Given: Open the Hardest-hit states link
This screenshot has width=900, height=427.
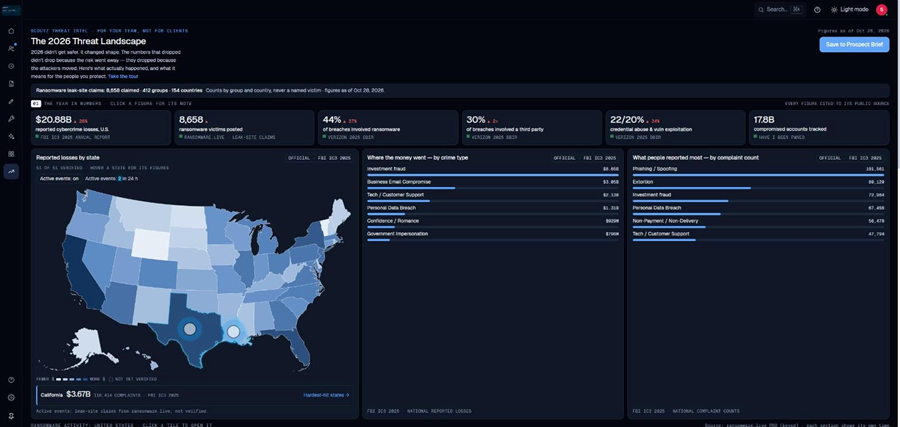Looking at the screenshot, I should click(x=326, y=395).
